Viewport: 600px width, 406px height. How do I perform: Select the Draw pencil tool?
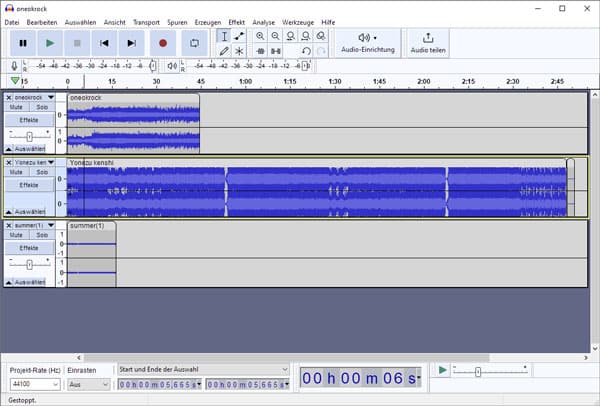click(224, 51)
